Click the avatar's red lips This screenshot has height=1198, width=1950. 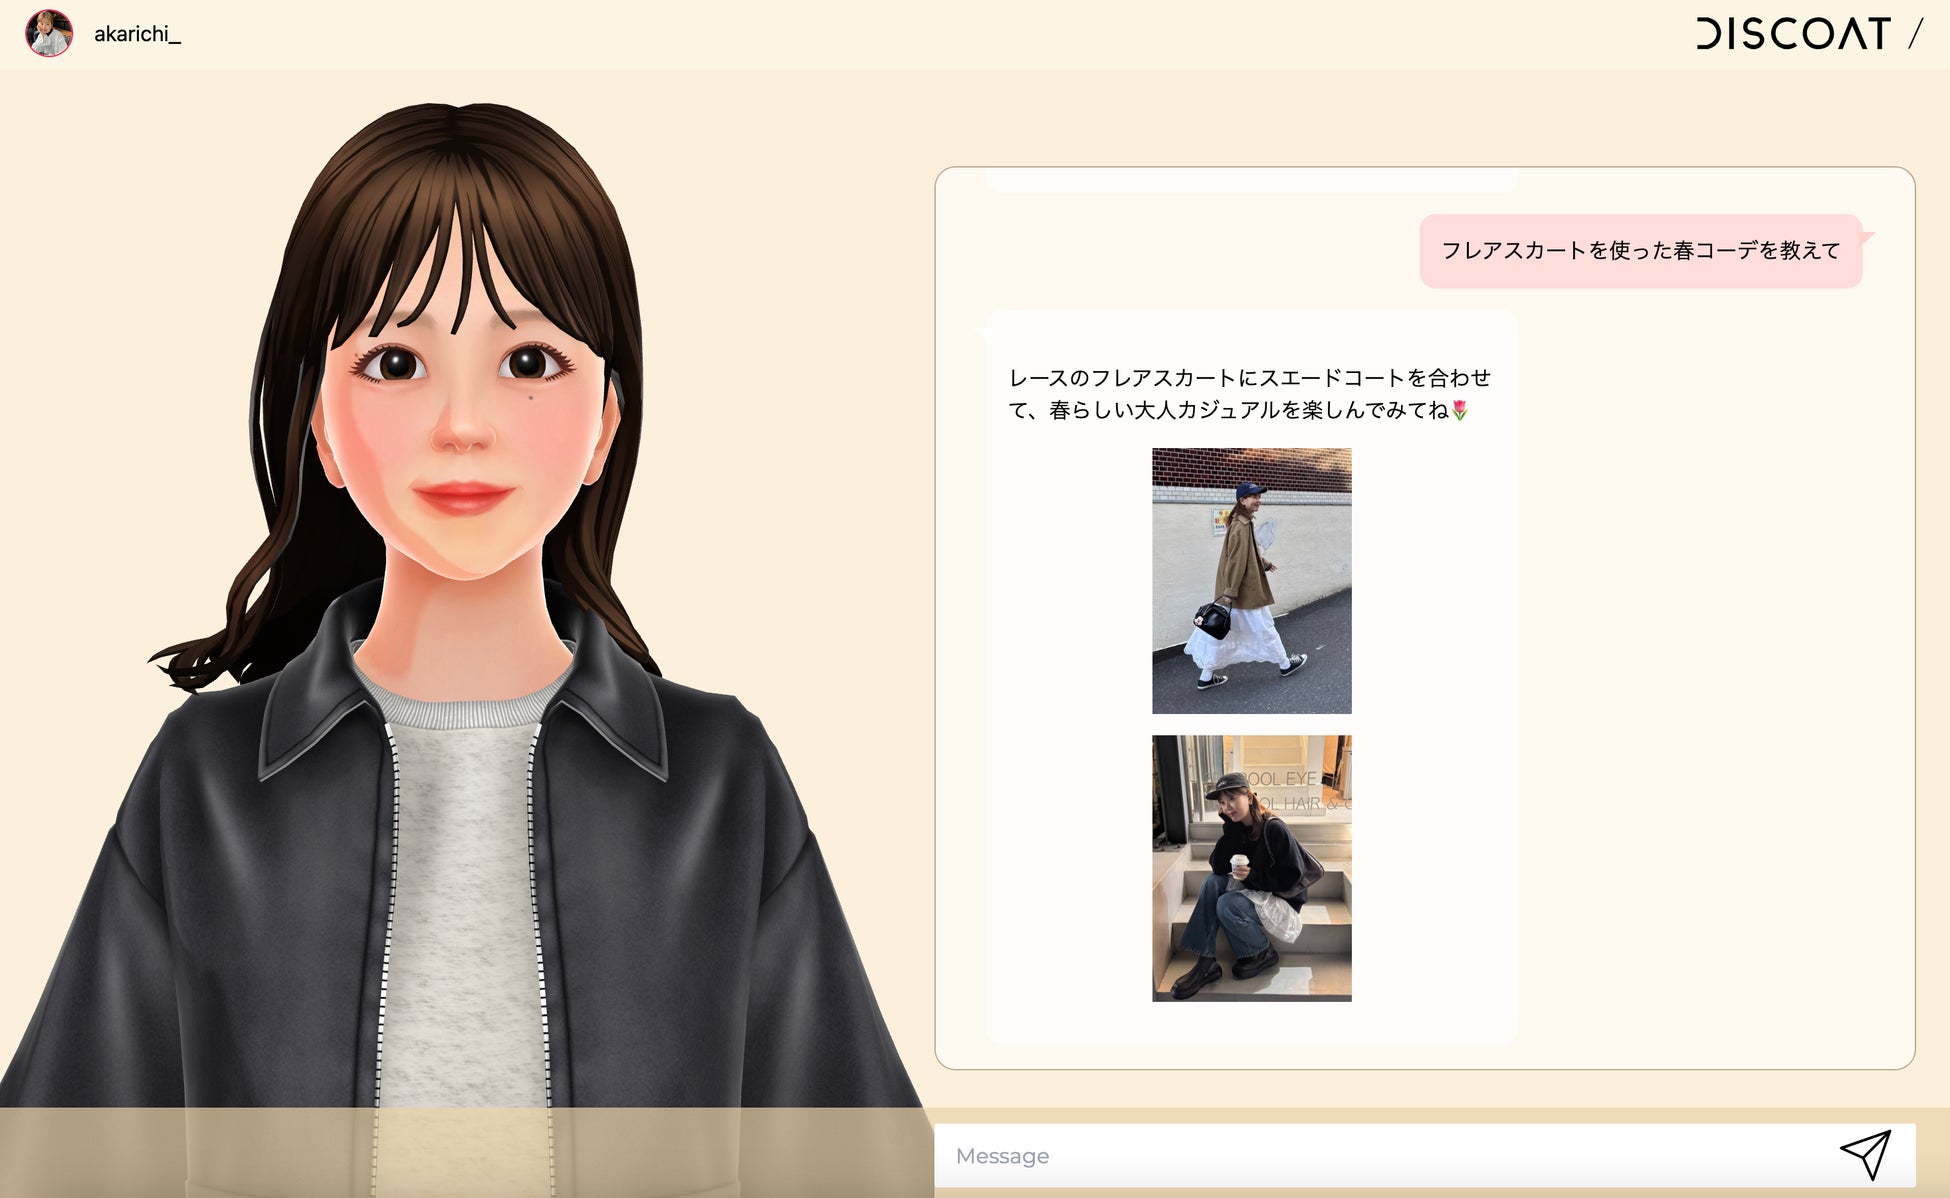(x=462, y=495)
